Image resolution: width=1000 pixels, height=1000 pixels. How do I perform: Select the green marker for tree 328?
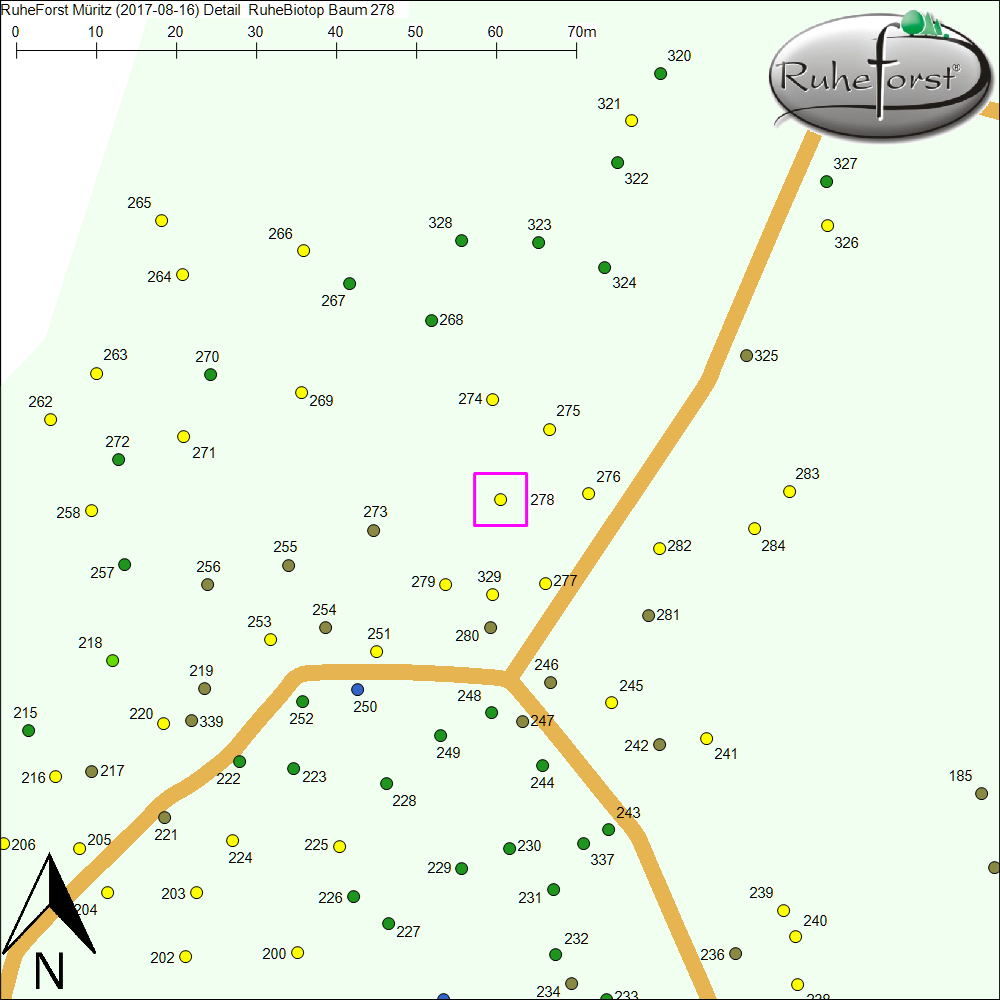(x=462, y=241)
